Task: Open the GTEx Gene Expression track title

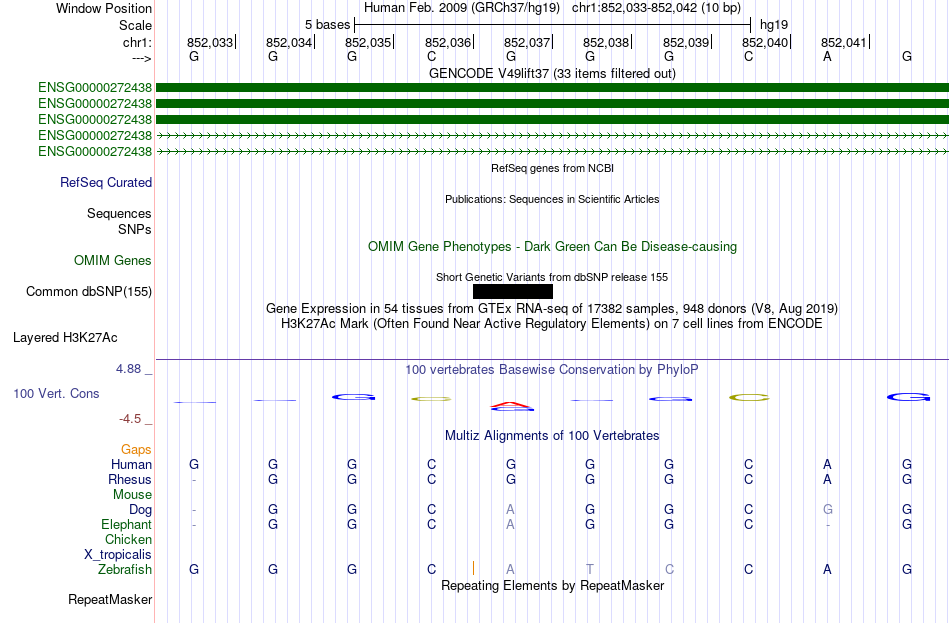Action: pos(552,308)
